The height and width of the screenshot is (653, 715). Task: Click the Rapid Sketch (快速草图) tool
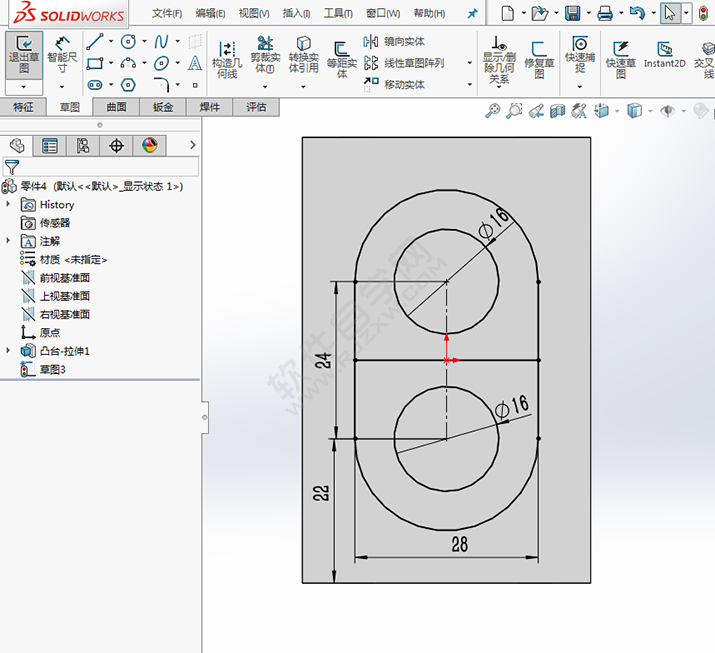[621, 60]
